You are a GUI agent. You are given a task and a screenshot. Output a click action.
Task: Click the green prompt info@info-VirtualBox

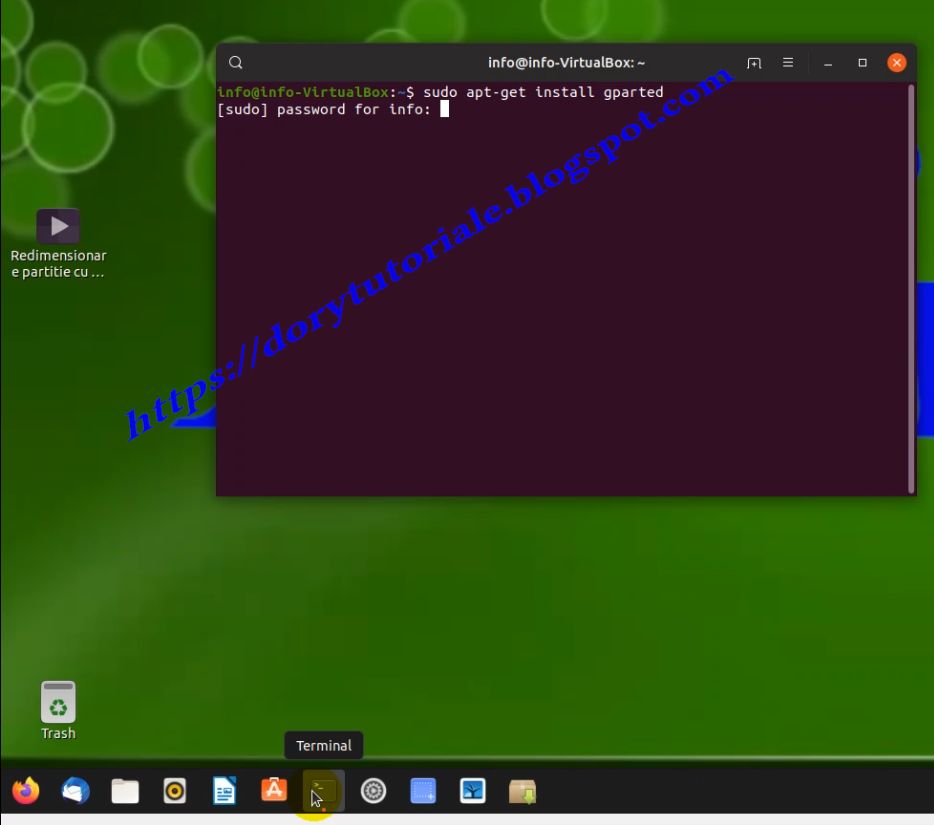(x=303, y=92)
